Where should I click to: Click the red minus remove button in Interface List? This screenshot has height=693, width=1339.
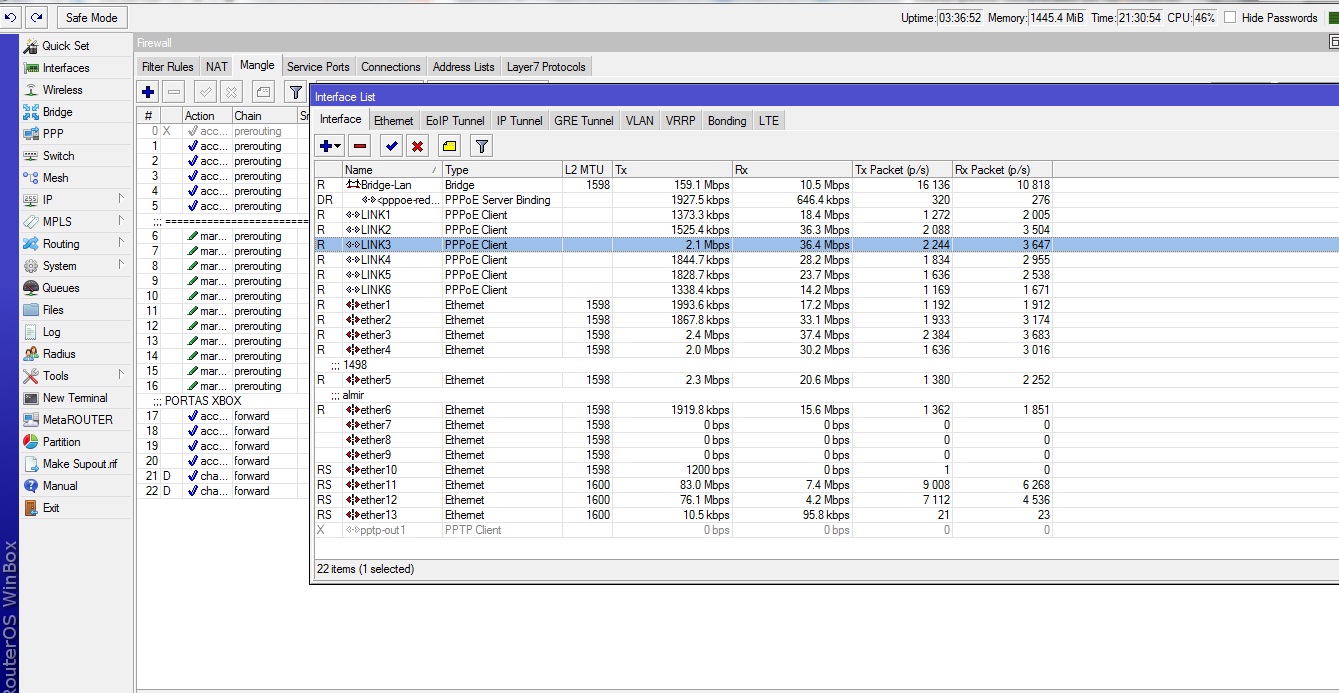pyautogui.click(x=360, y=146)
